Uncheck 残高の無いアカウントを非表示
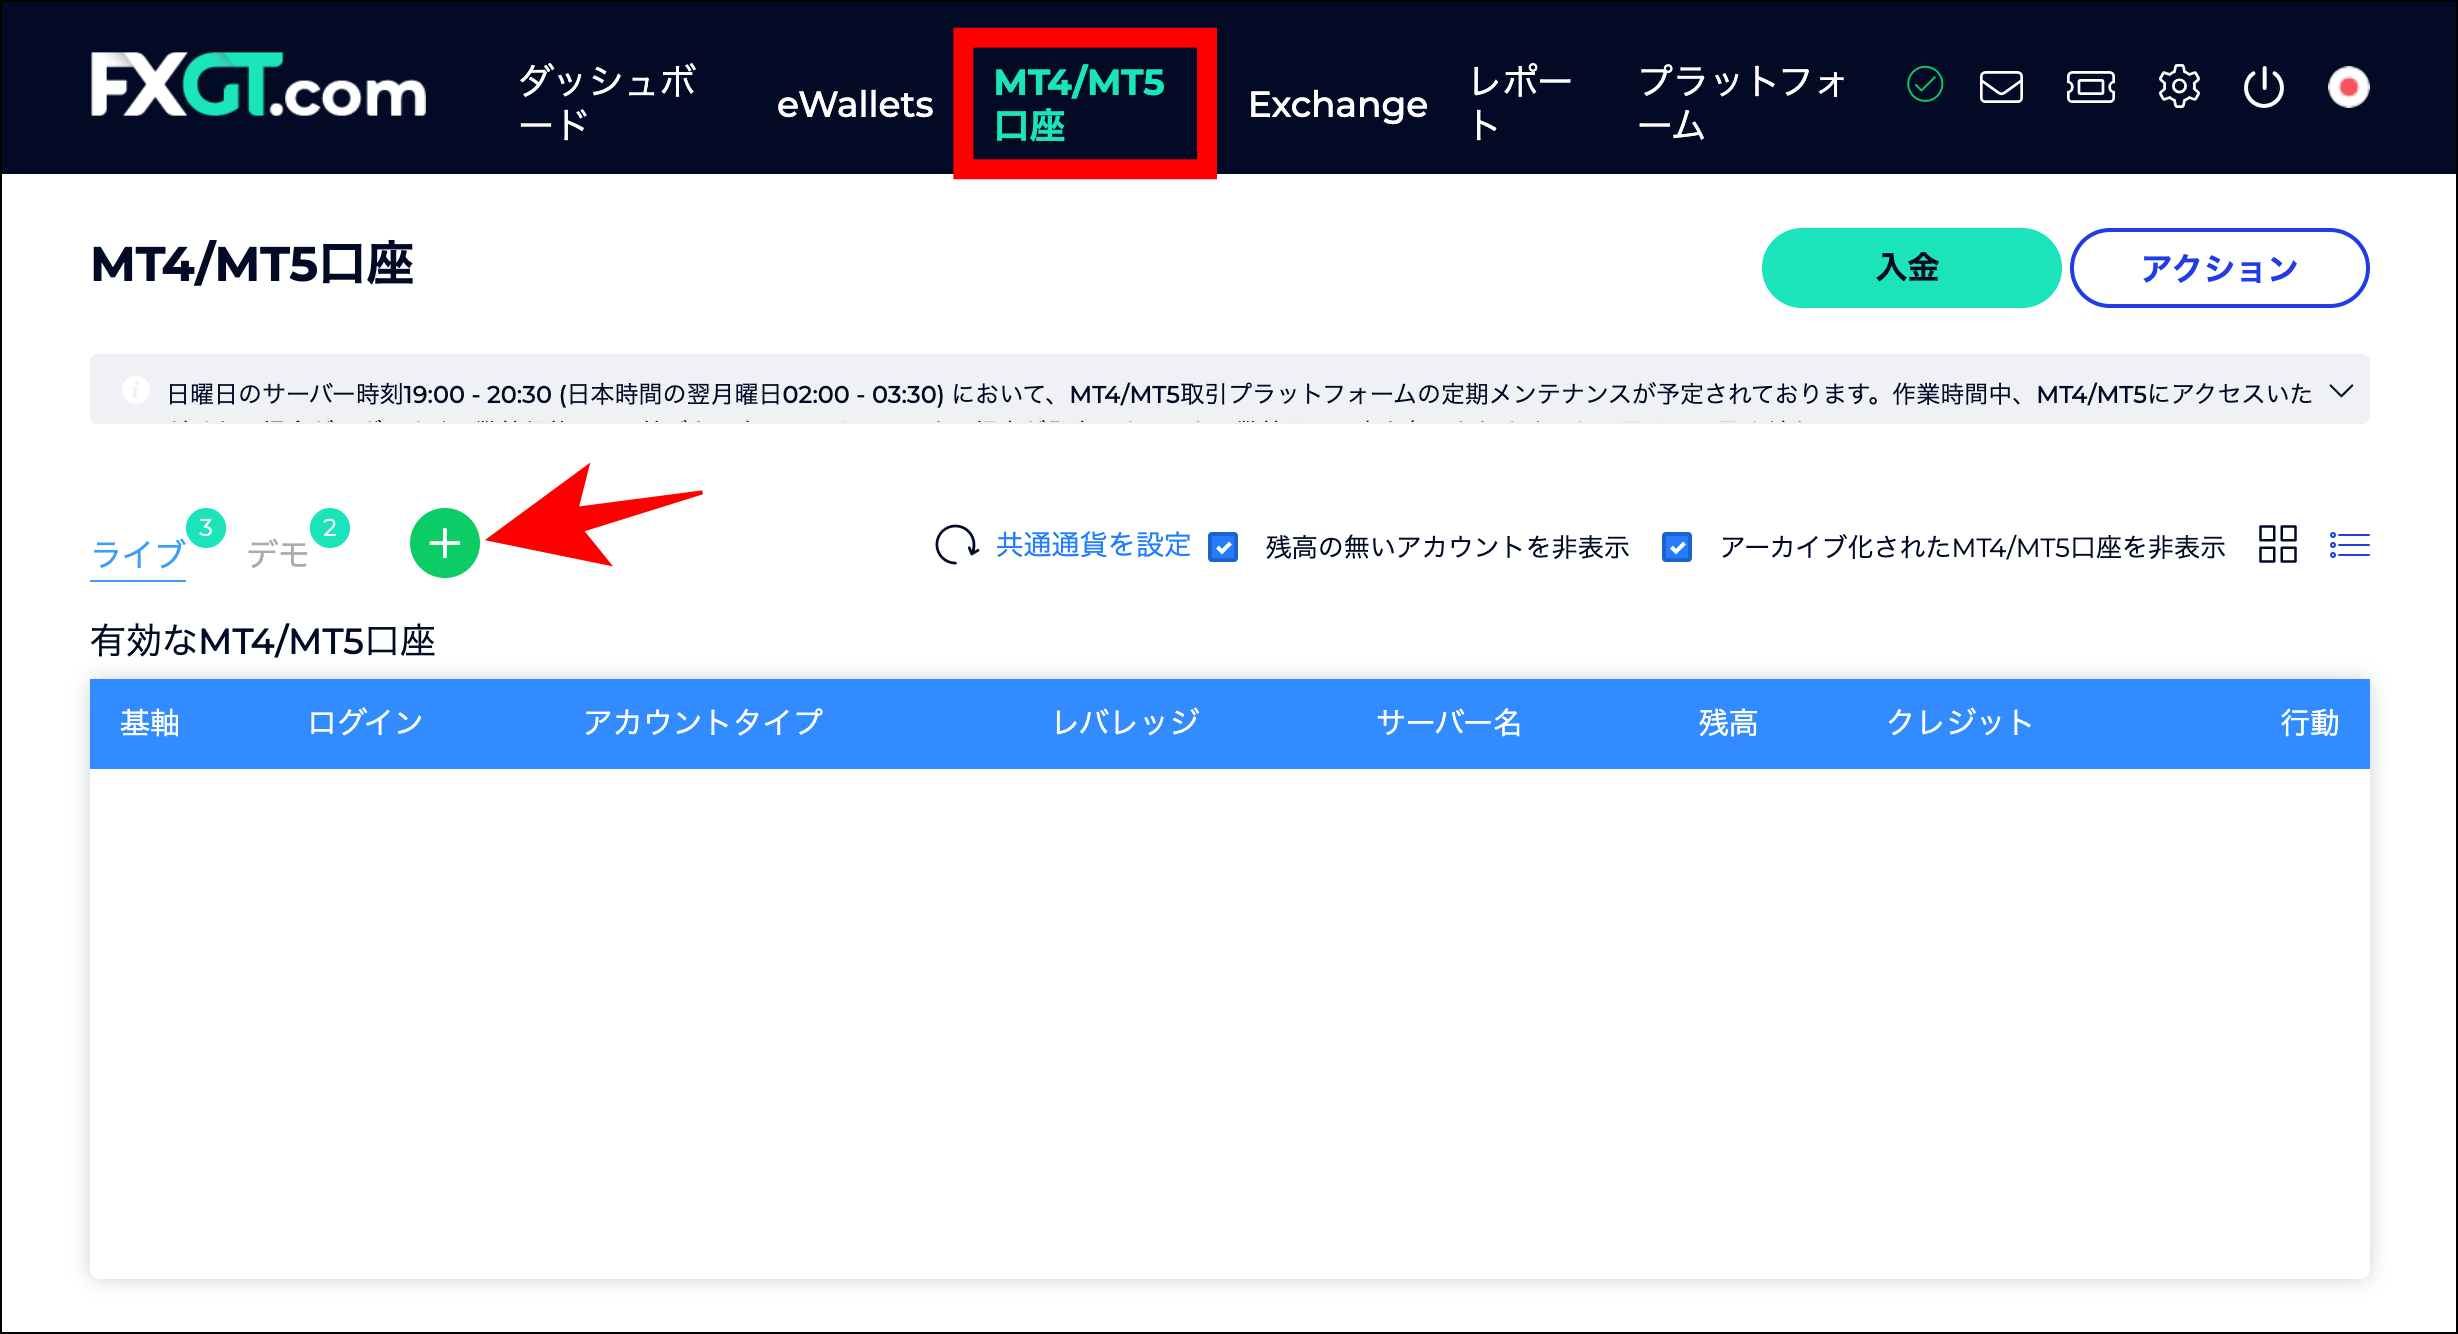The image size is (2458, 1334). pyautogui.click(x=1222, y=548)
